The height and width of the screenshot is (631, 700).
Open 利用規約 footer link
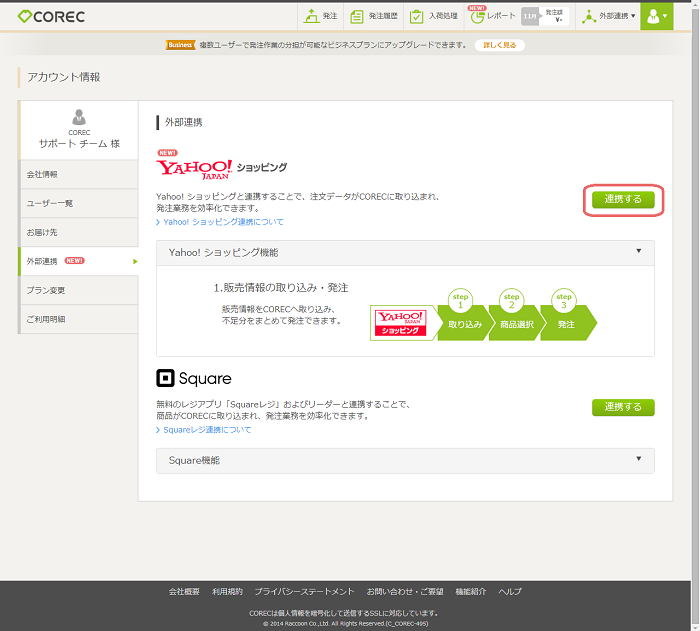[x=227, y=591]
